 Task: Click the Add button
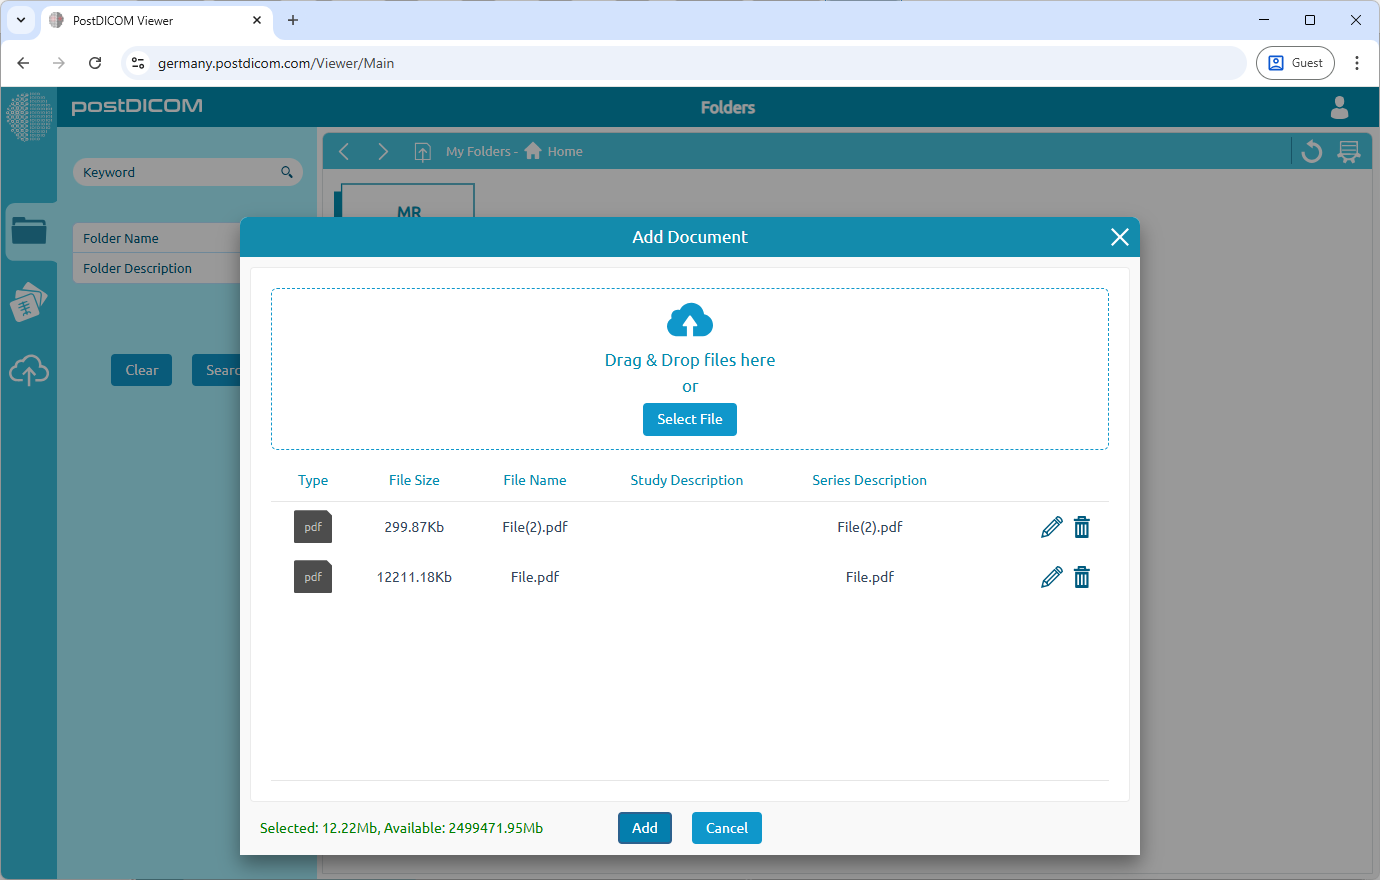pos(644,828)
